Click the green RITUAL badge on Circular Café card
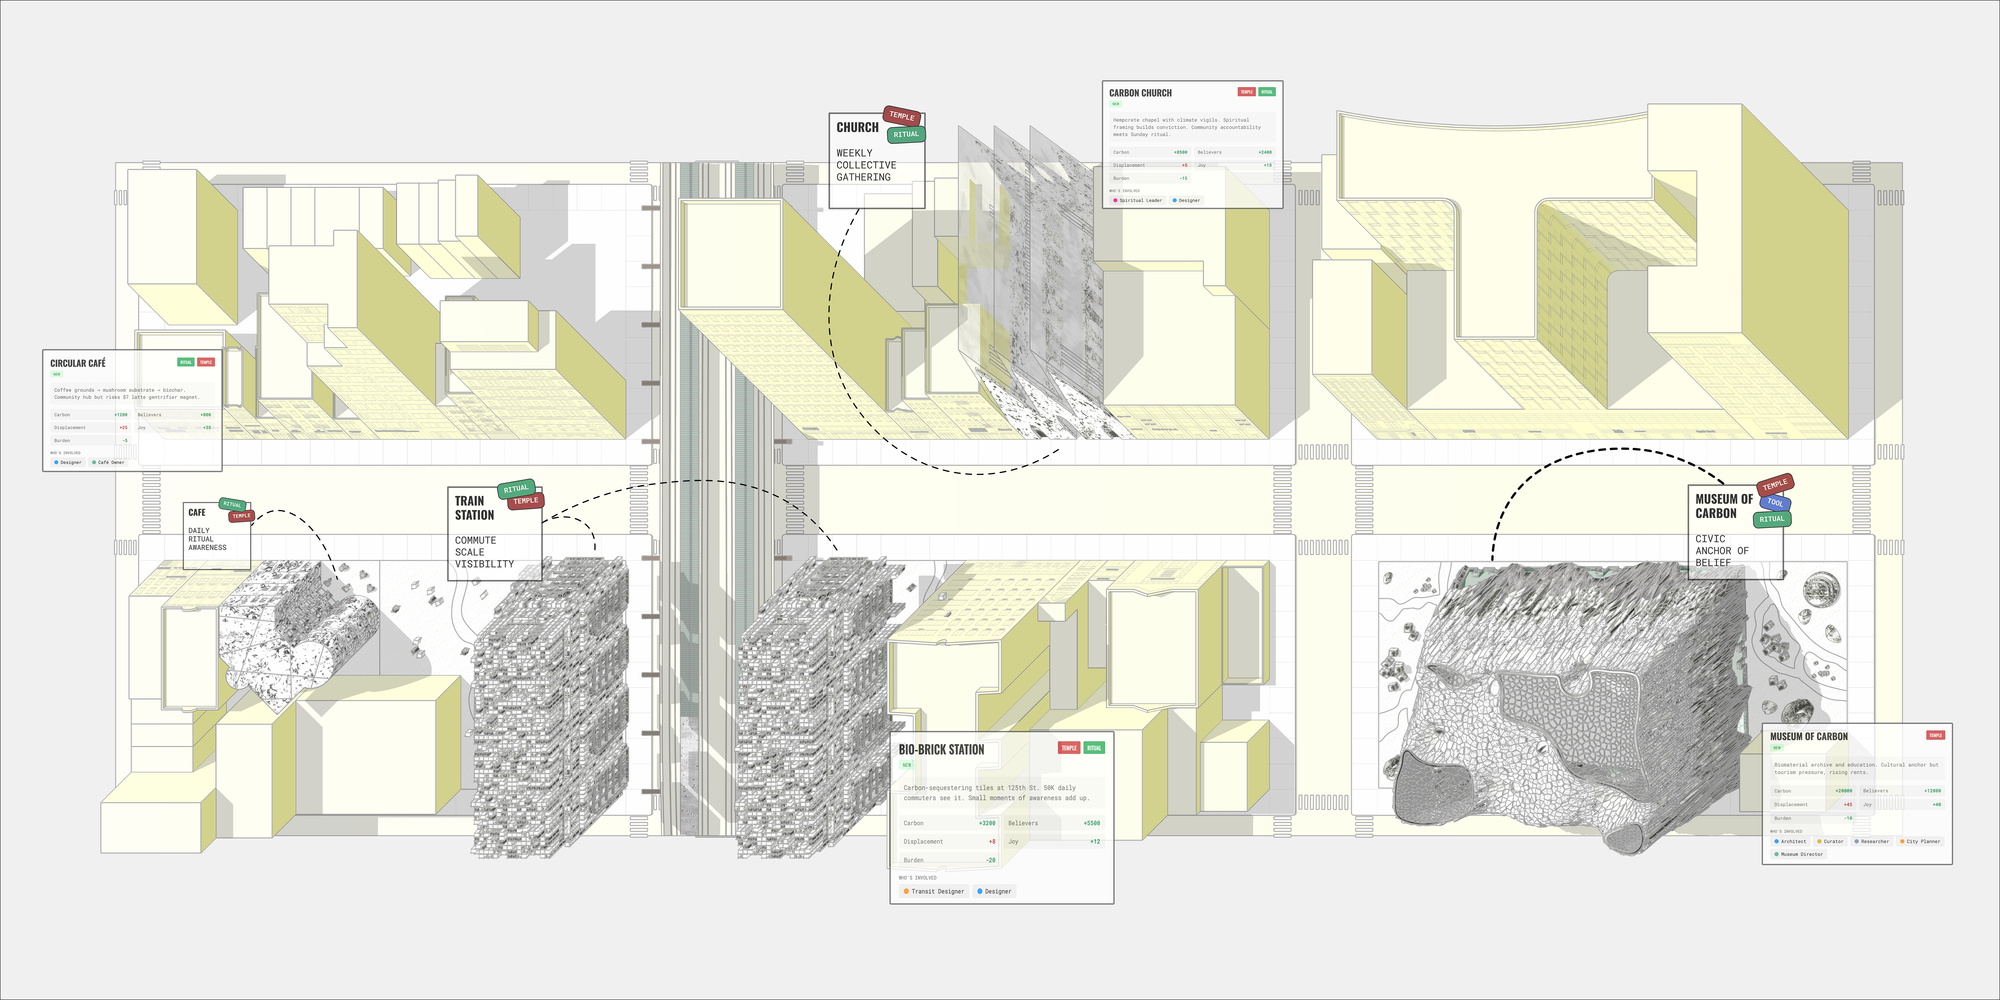Viewport: 2000px width, 1000px height. tap(185, 362)
